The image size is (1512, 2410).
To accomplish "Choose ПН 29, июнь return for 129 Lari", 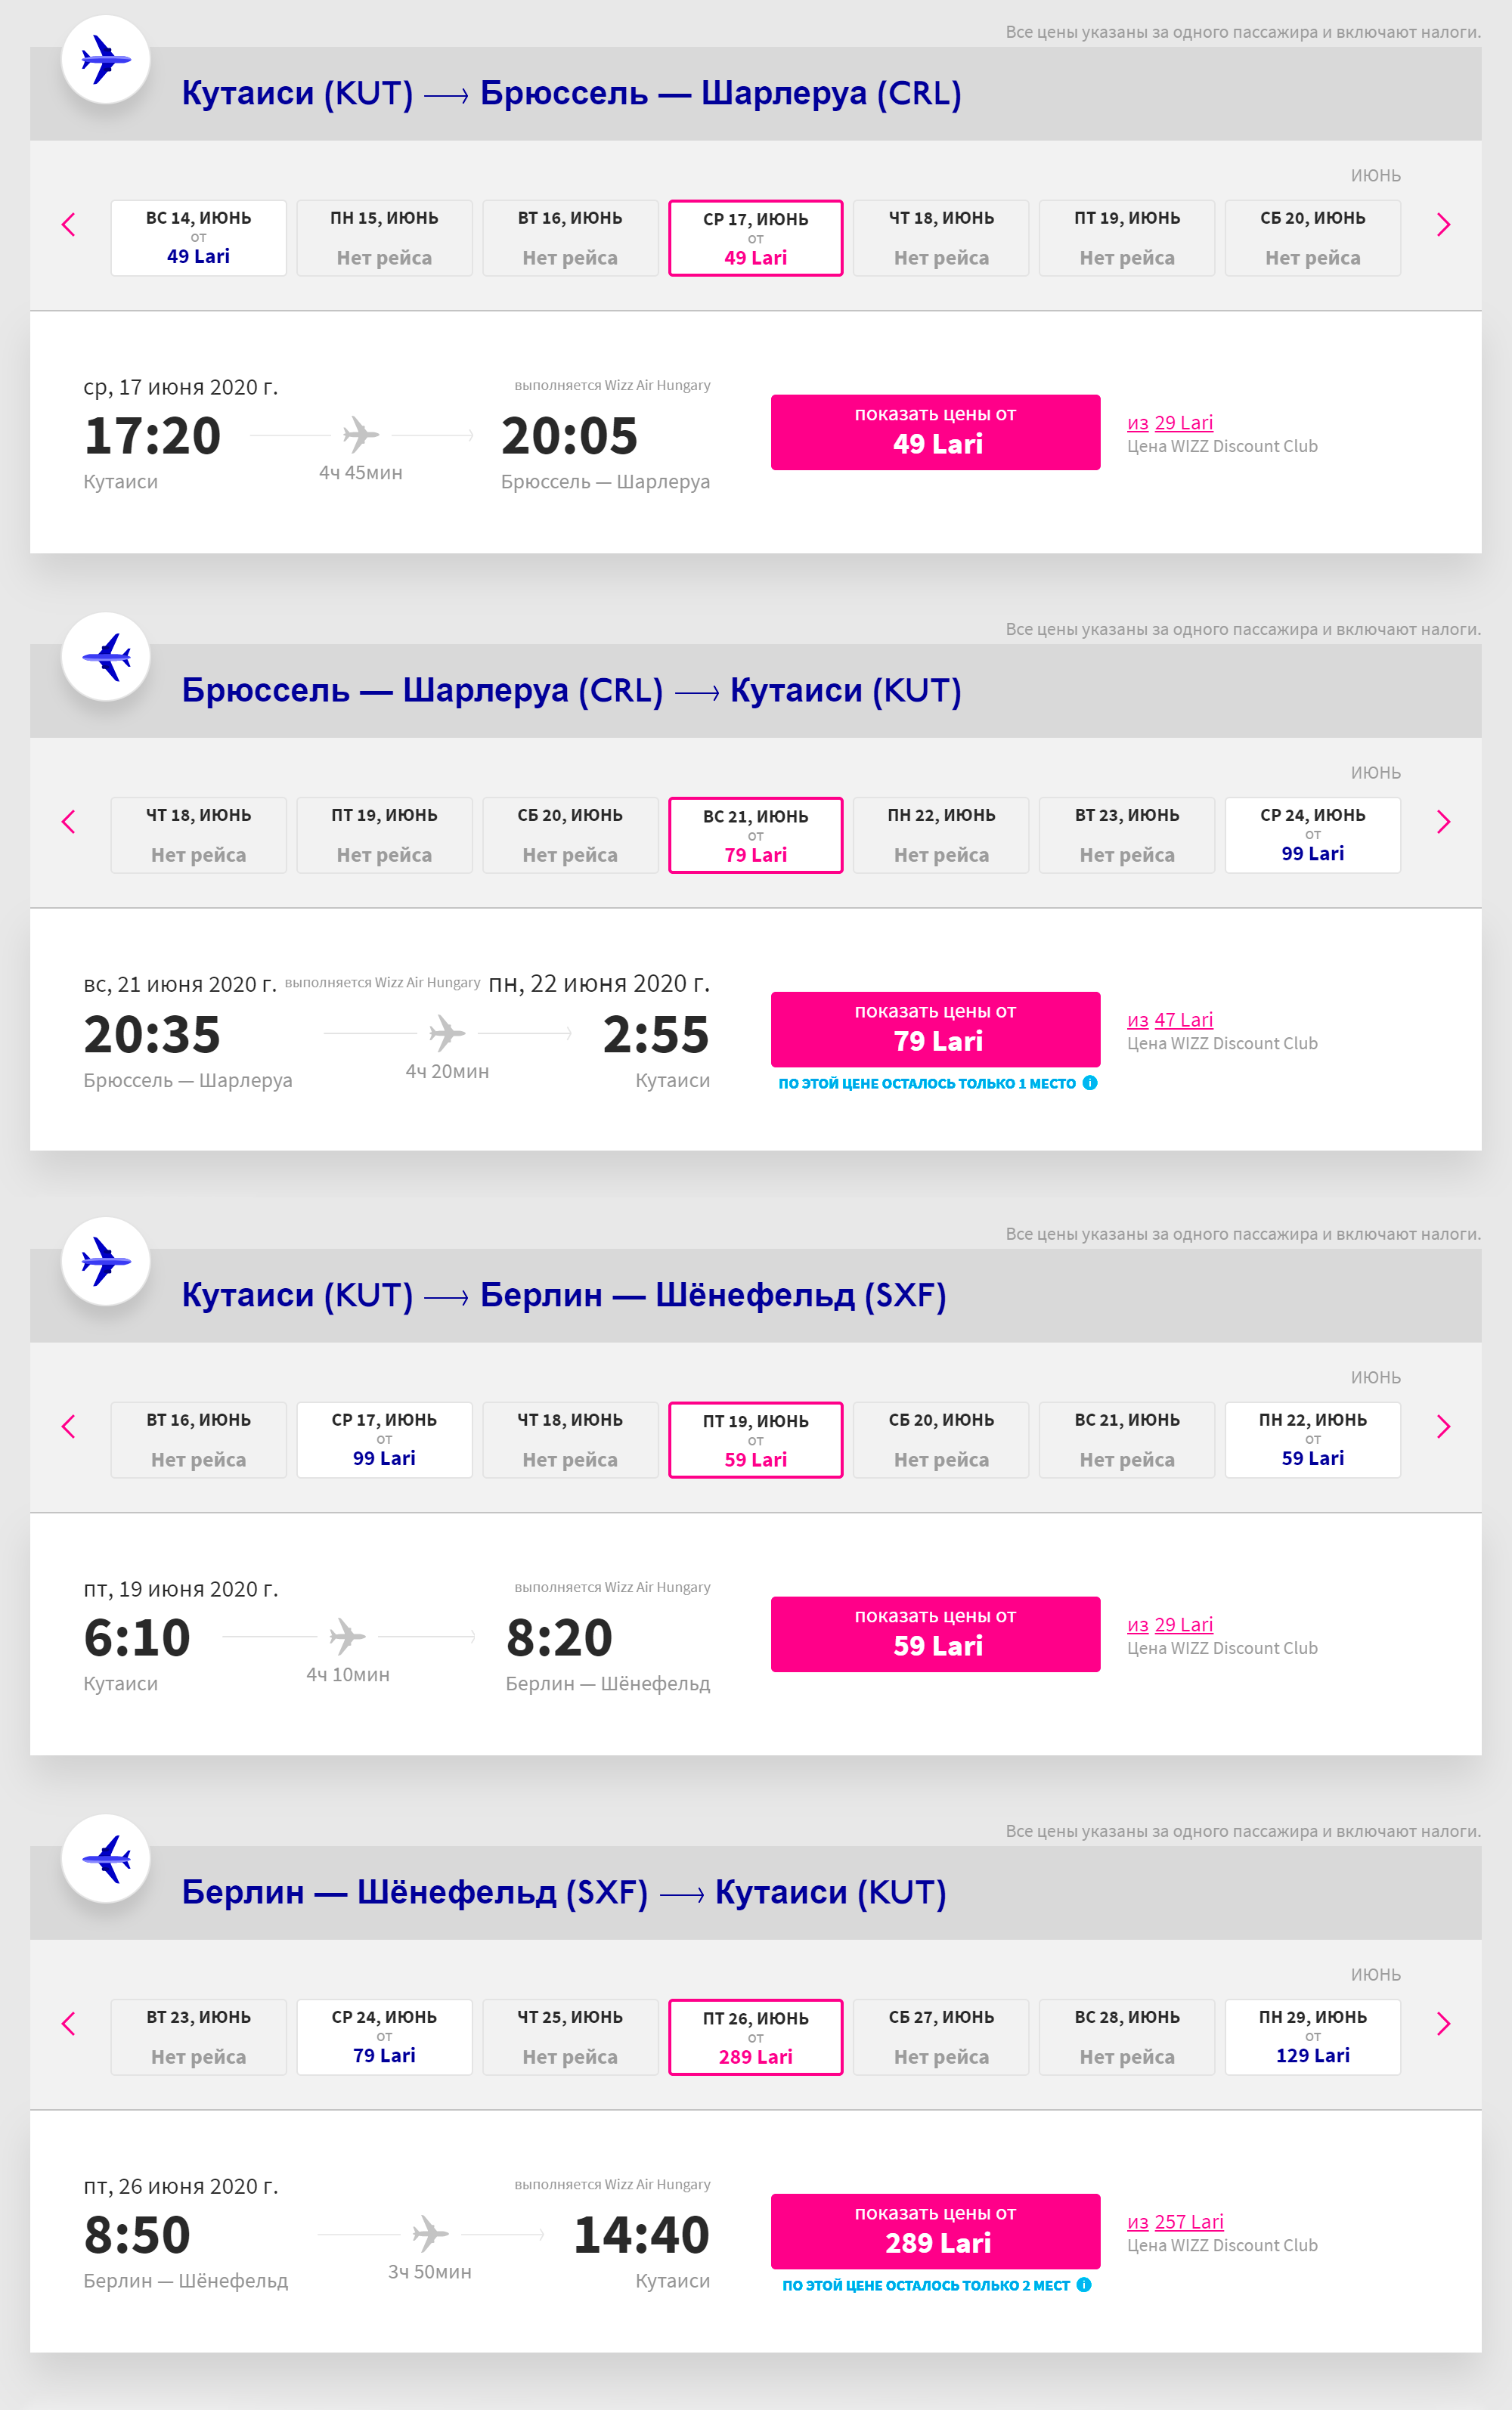I will coord(1312,2037).
